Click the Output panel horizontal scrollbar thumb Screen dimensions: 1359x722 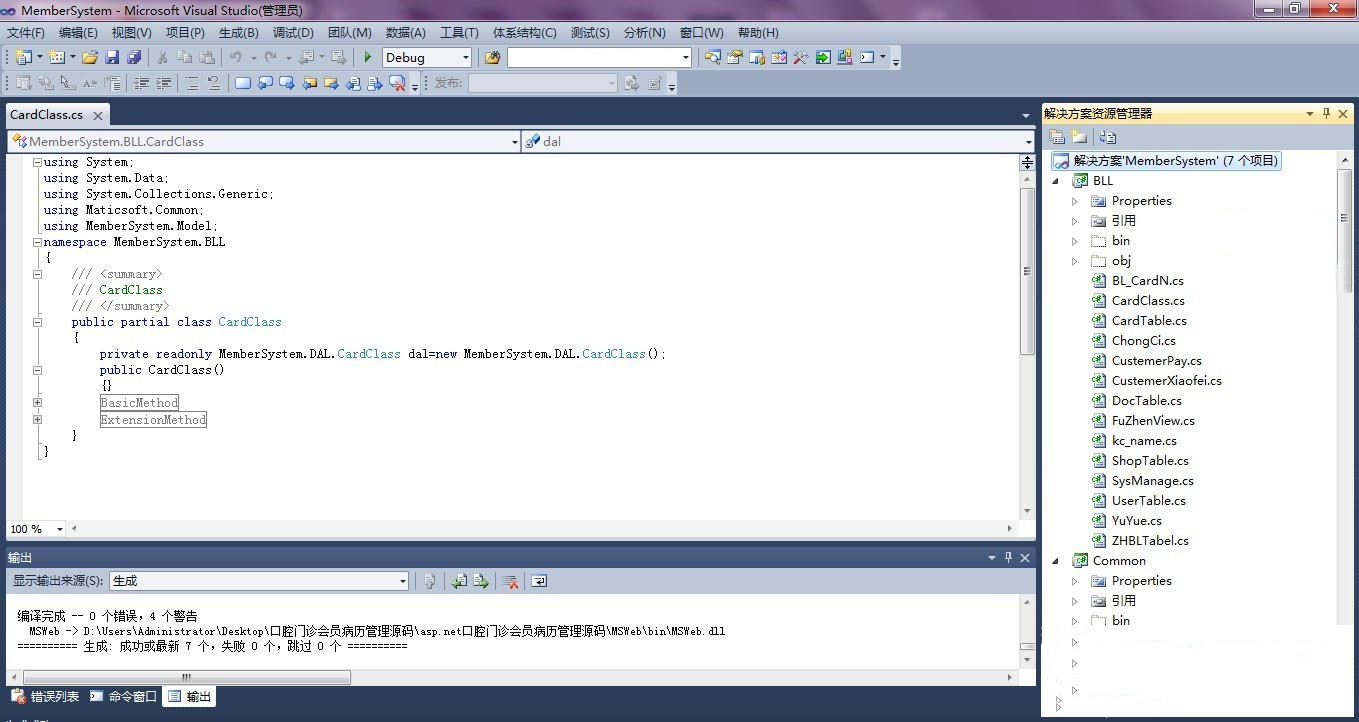186,677
